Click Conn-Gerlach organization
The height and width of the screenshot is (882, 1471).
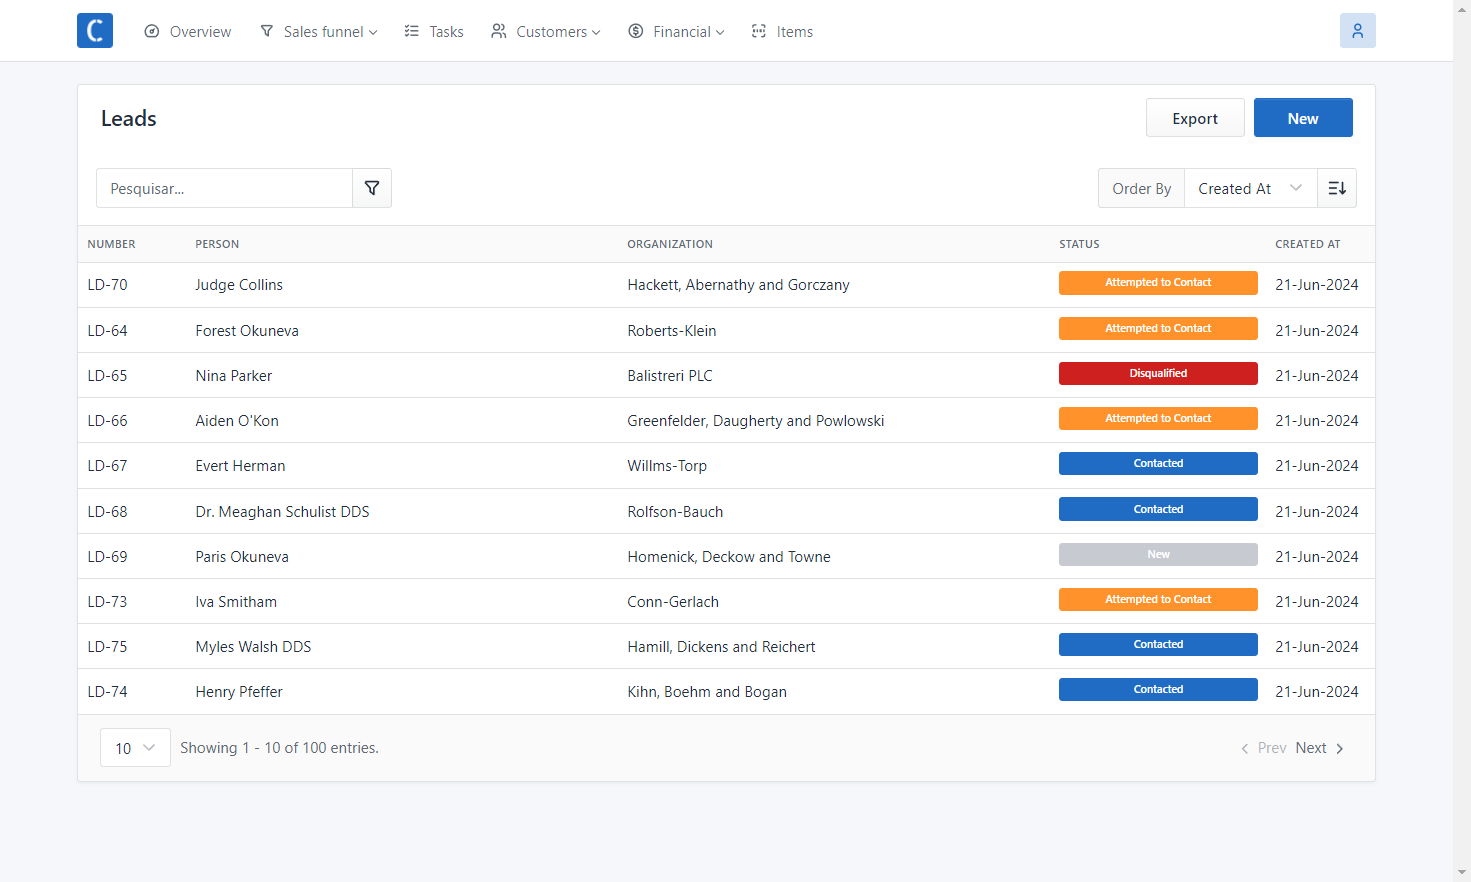click(673, 602)
